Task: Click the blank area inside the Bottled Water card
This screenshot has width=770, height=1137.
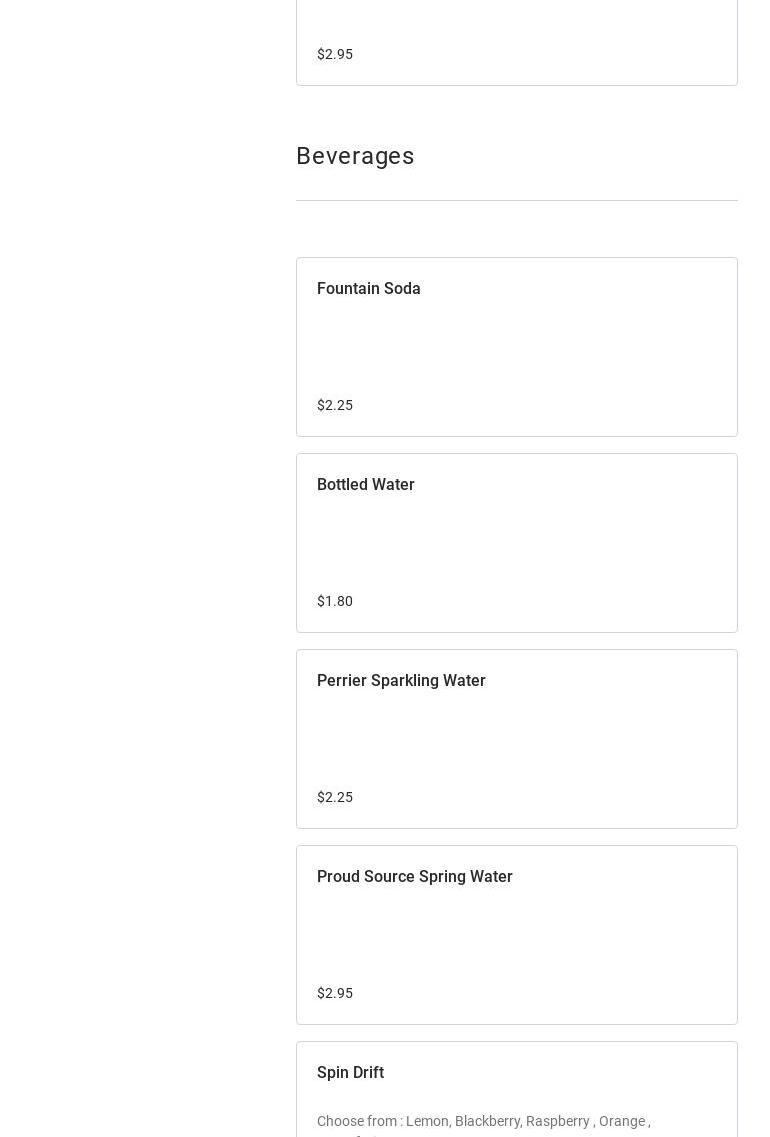Action: (516, 542)
